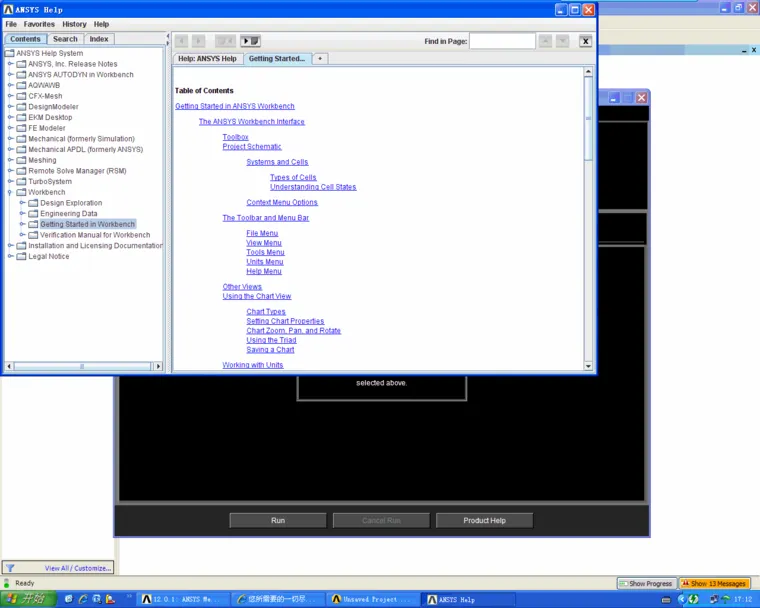760x608 pixels.
Task: Click the View All / Customize link
Action: 78,568
